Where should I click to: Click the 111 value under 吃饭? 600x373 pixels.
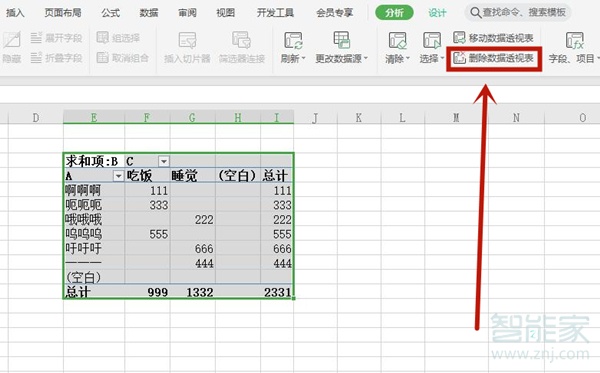tap(147, 190)
